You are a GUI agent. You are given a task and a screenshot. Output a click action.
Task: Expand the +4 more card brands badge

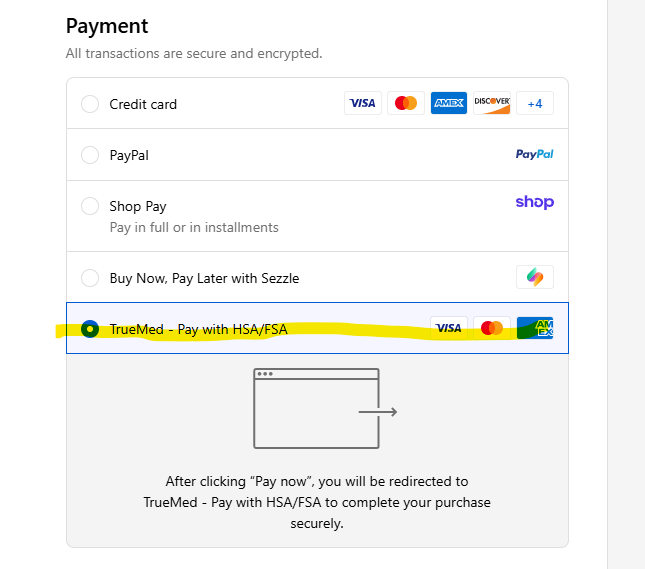point(535,103)
